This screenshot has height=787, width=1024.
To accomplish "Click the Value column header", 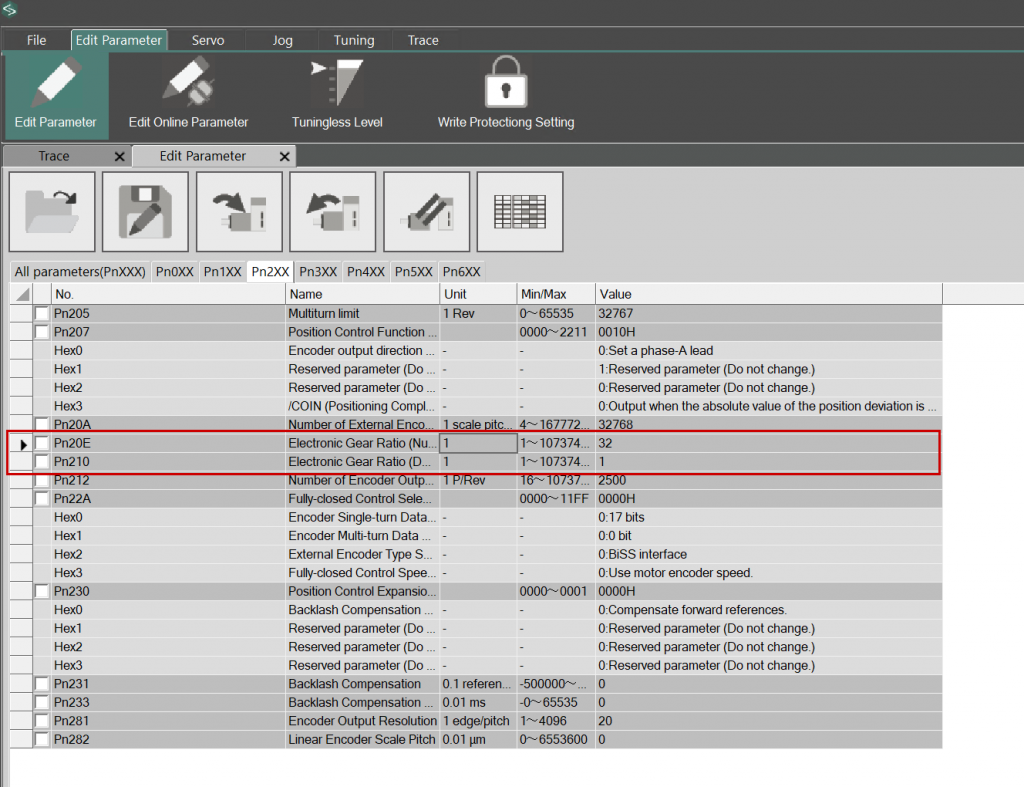I will coord(768,294).
